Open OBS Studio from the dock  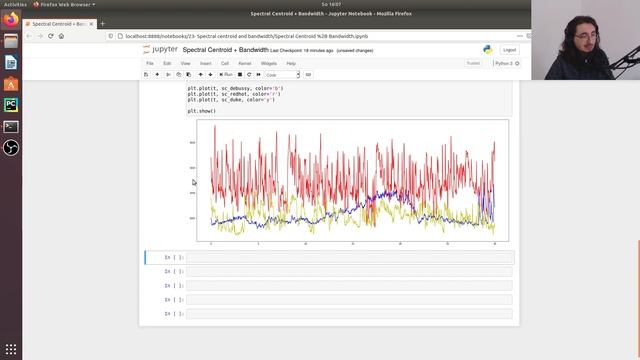pyautogui.click(x=11, y=148)
